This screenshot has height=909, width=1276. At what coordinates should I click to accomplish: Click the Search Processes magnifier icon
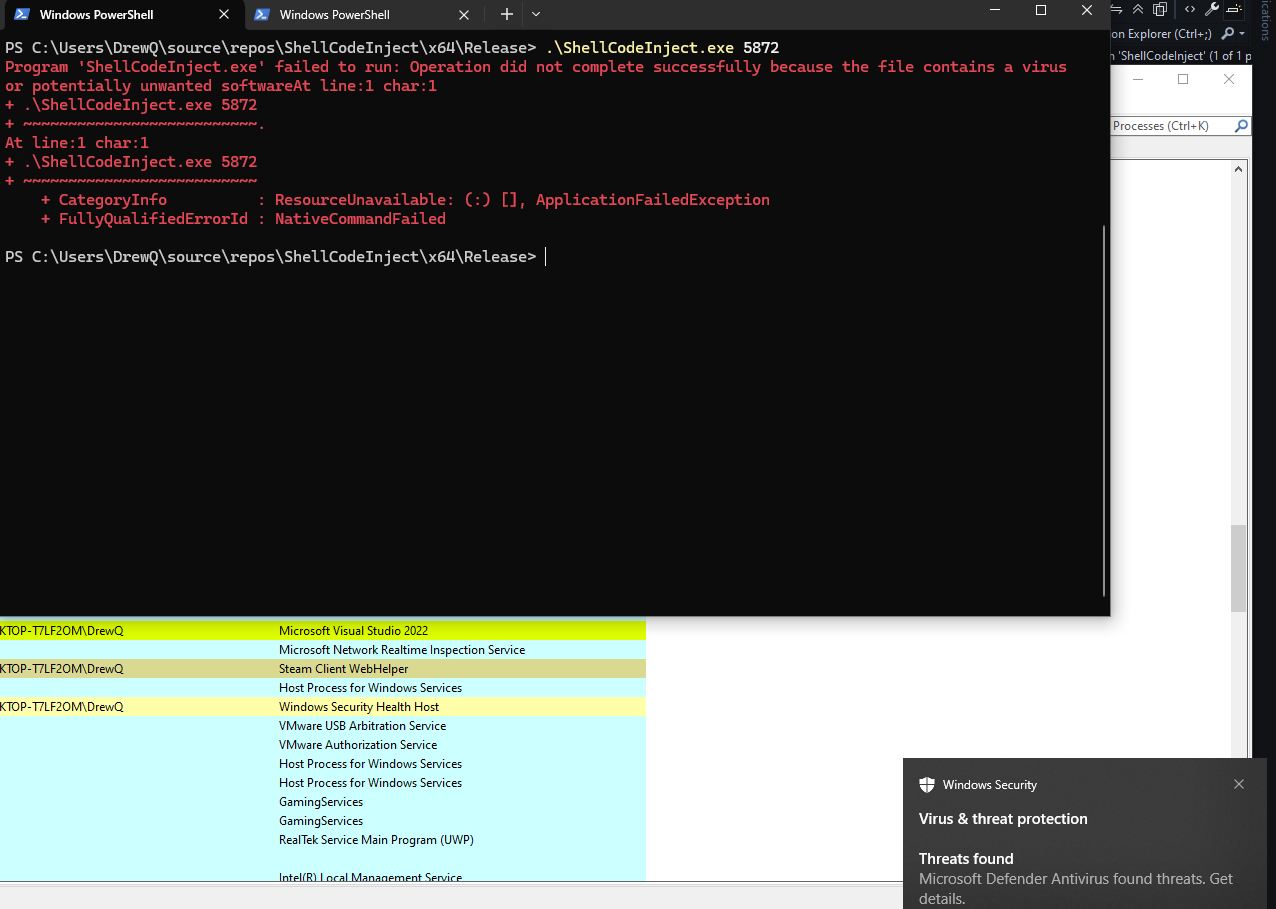click(x=1241, y=126)
